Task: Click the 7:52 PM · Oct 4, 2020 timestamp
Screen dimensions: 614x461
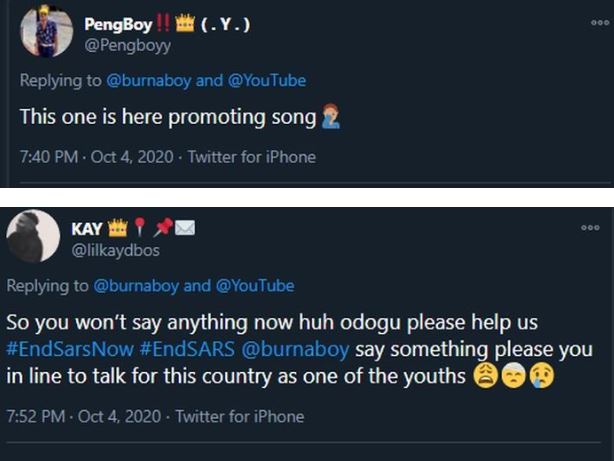Action: pyautogui.click(x=85, y=416)
